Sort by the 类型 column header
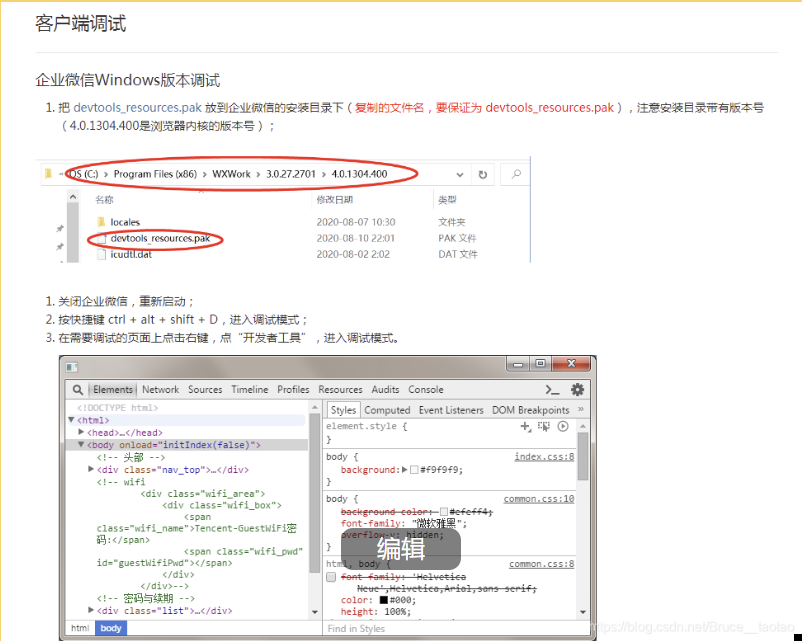 coord(447,200)
